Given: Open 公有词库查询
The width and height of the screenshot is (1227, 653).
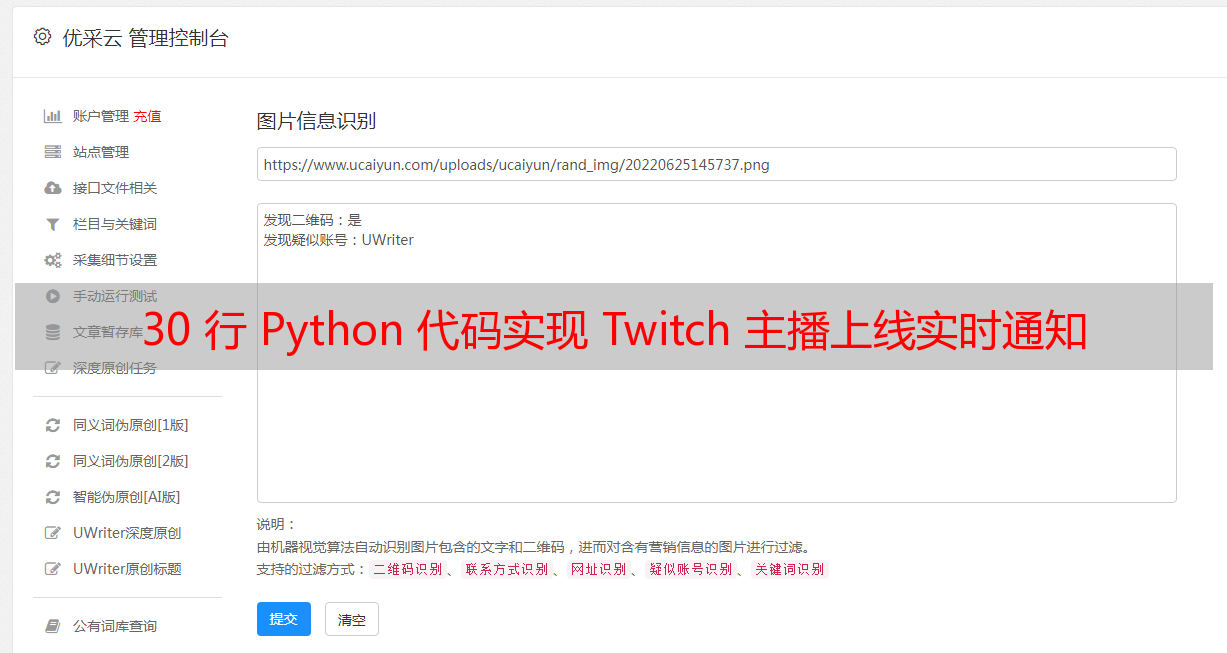Looking at the screenshot, I should coord(115,626).
